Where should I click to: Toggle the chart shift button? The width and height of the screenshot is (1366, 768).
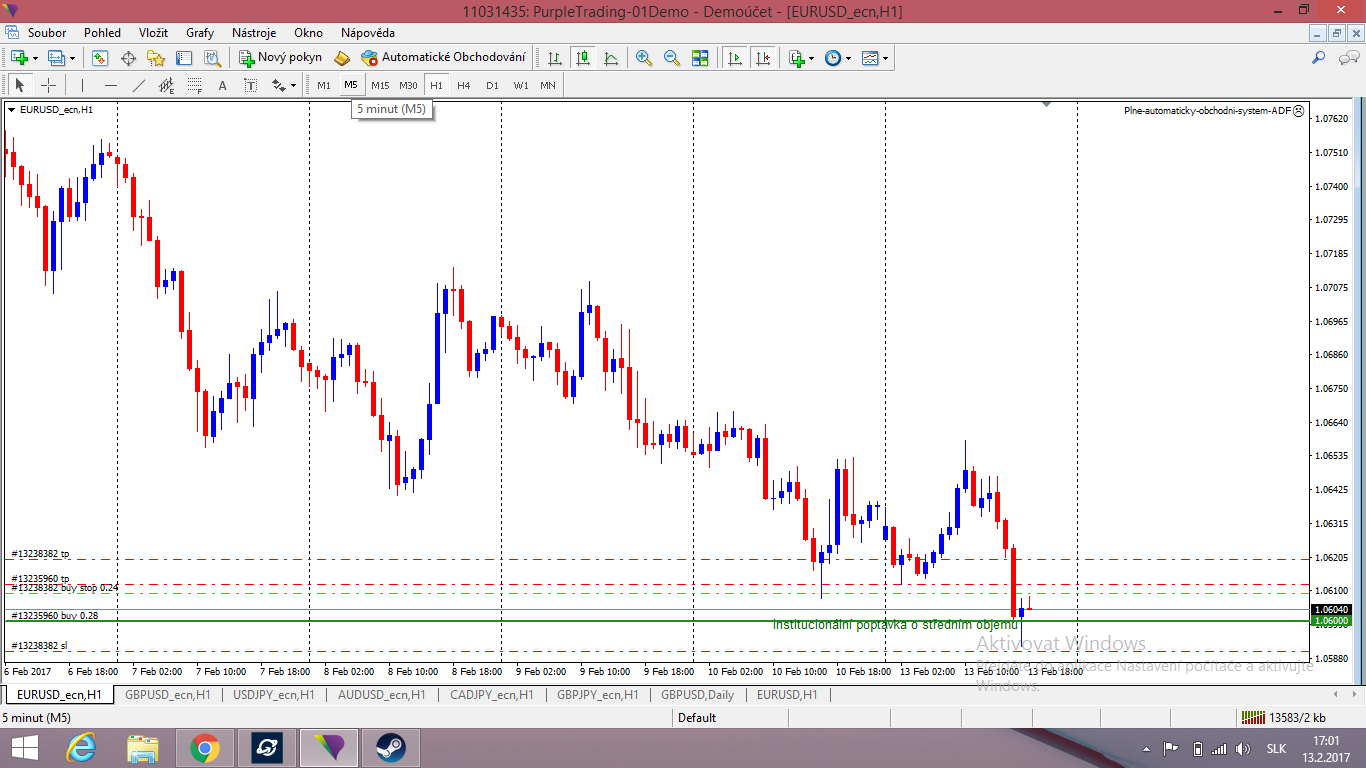pyautogui.click(x=763, y=58)
